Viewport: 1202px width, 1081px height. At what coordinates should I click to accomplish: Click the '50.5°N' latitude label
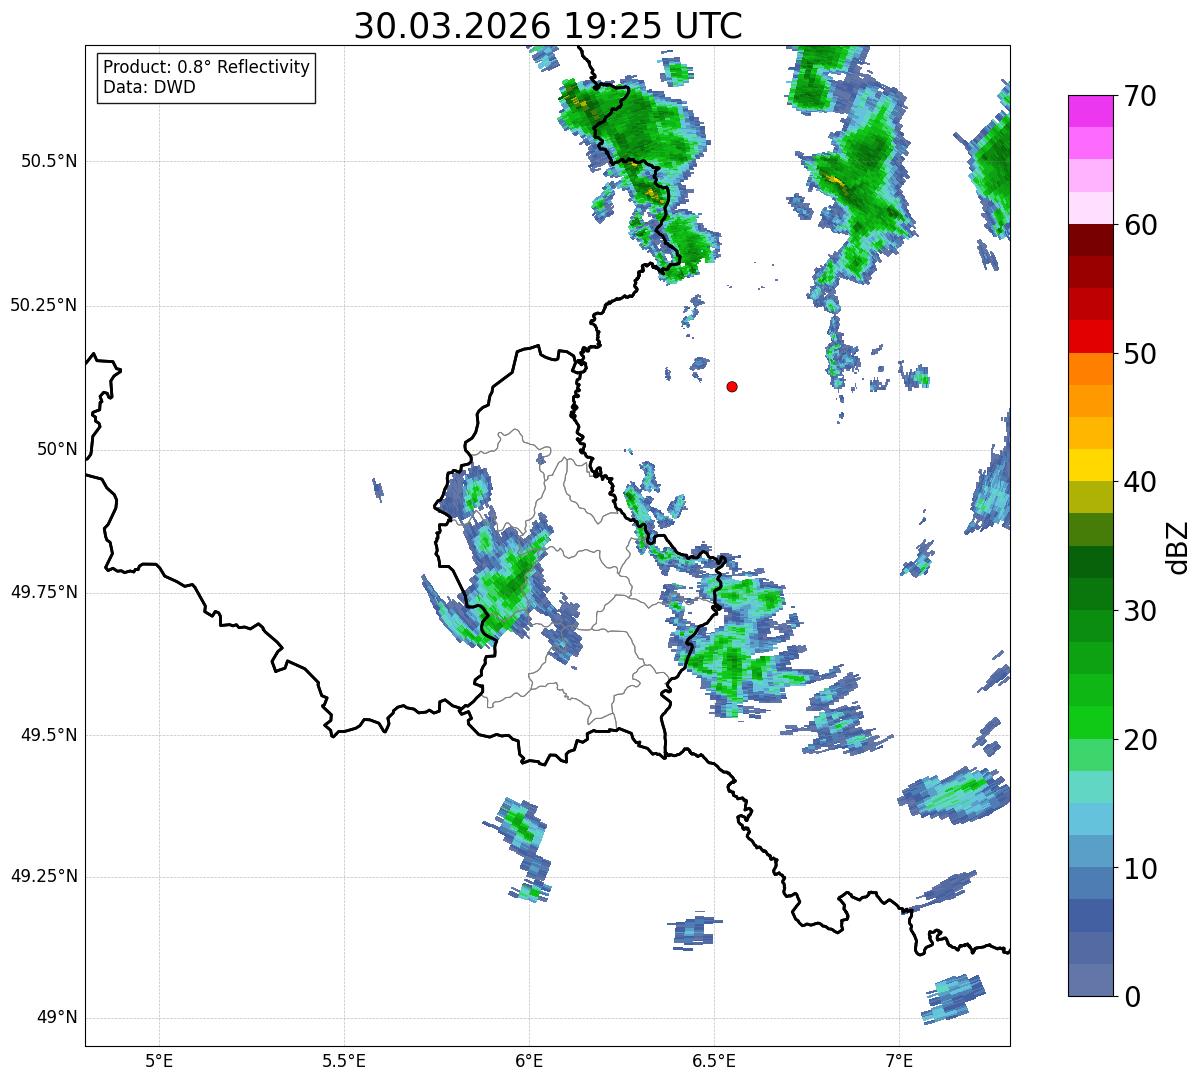pos(49,161)
